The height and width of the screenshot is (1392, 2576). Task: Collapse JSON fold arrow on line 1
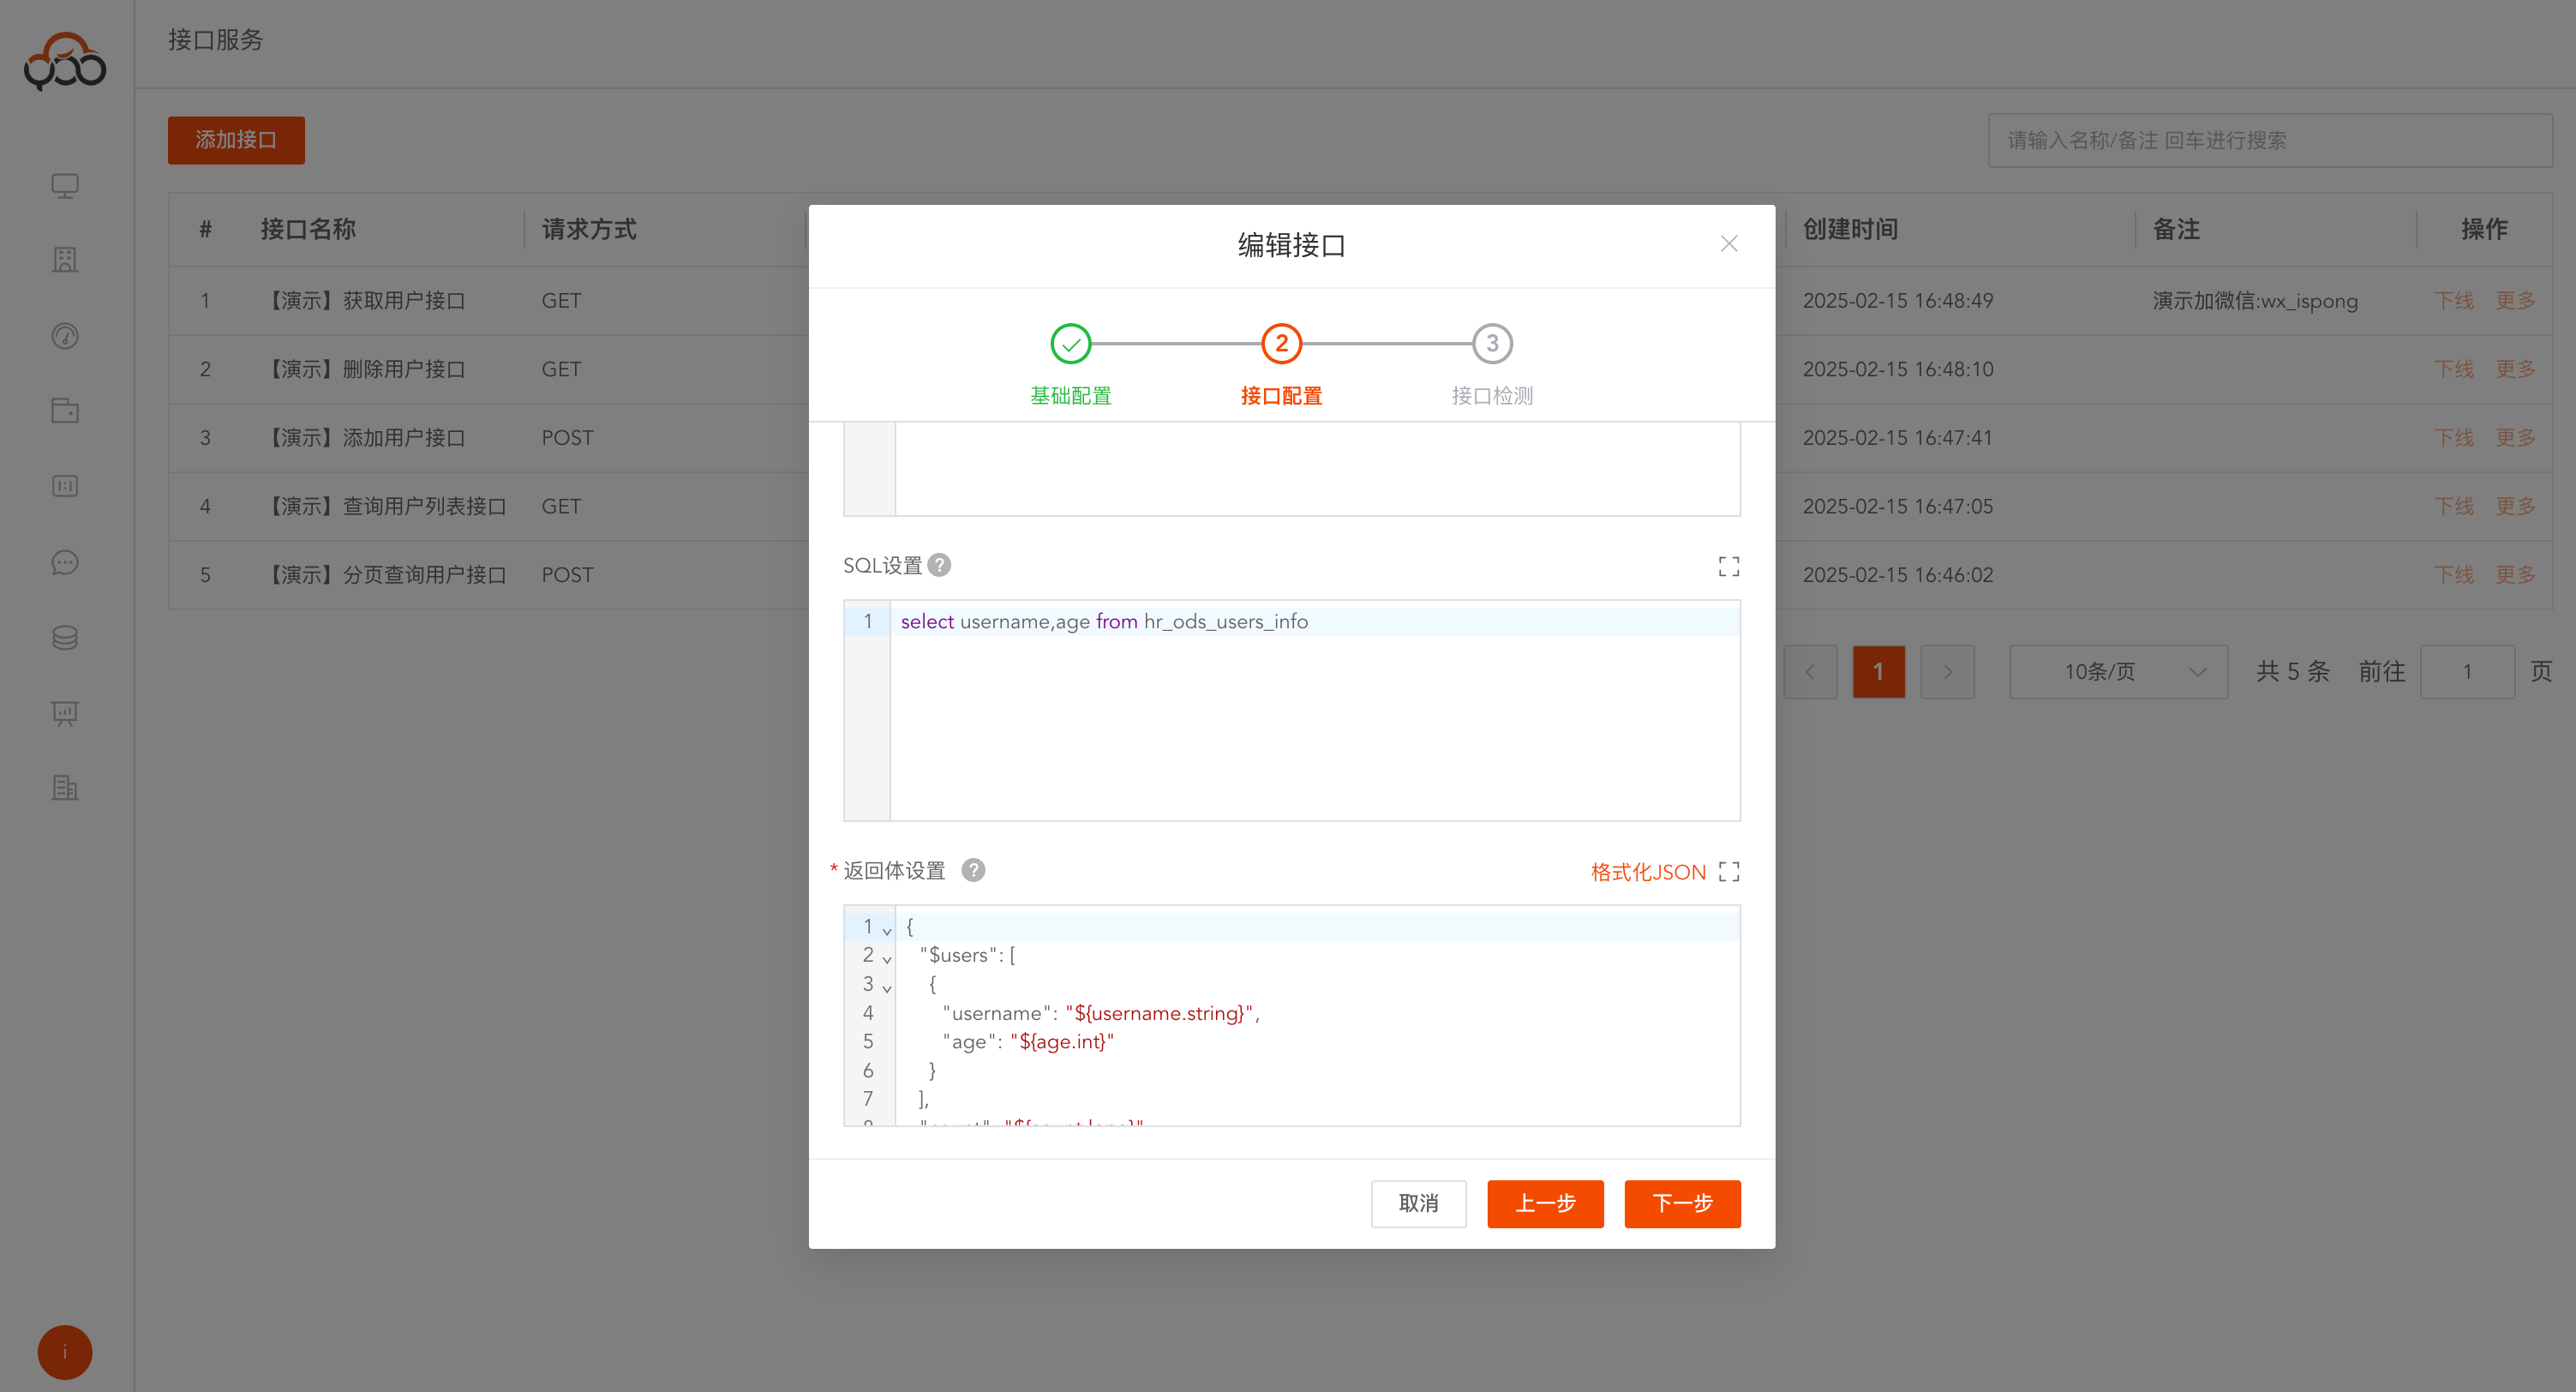(x=887, y=930)
